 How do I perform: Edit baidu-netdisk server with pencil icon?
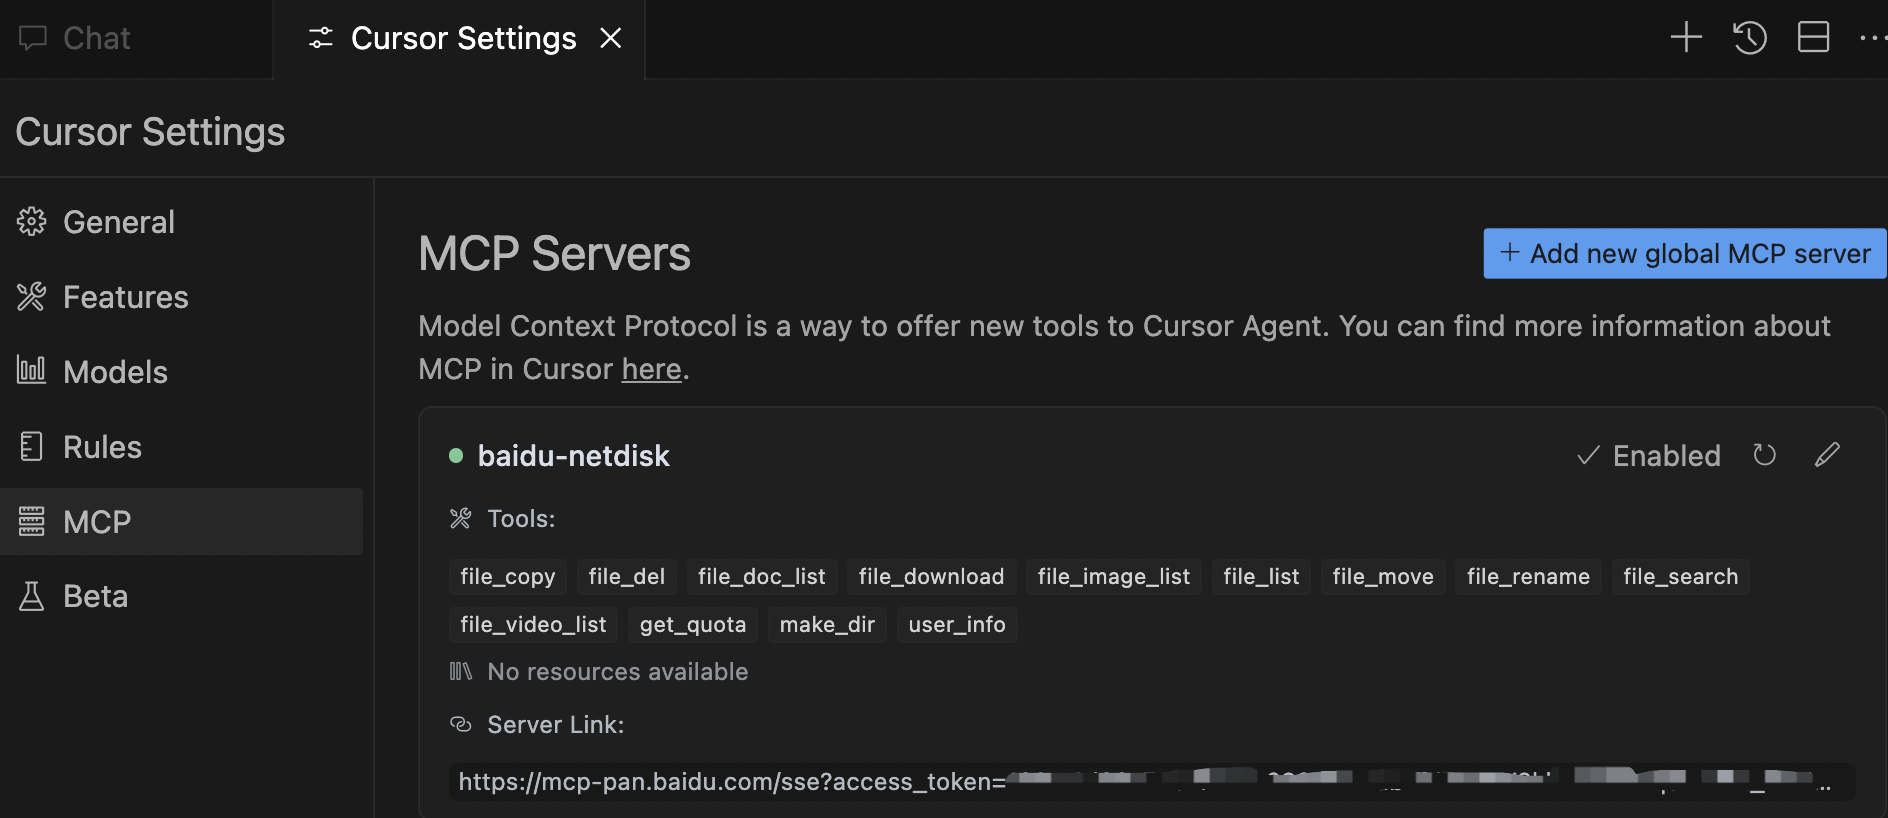coord(1827,455)
